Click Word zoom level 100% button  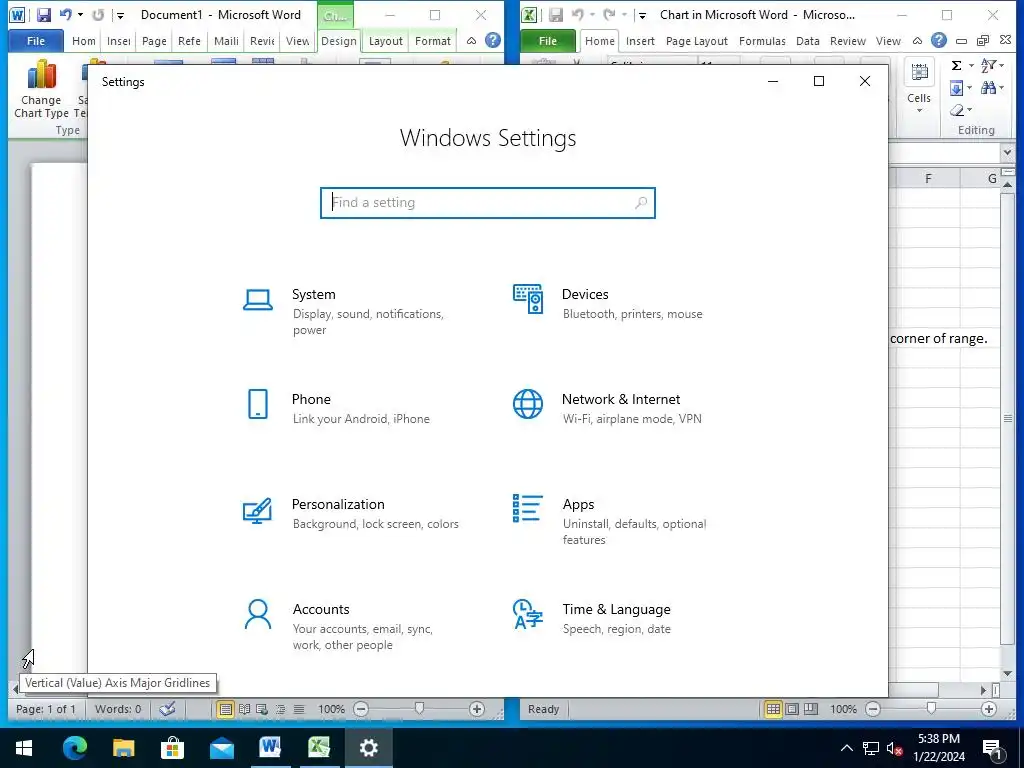(331, 709)
